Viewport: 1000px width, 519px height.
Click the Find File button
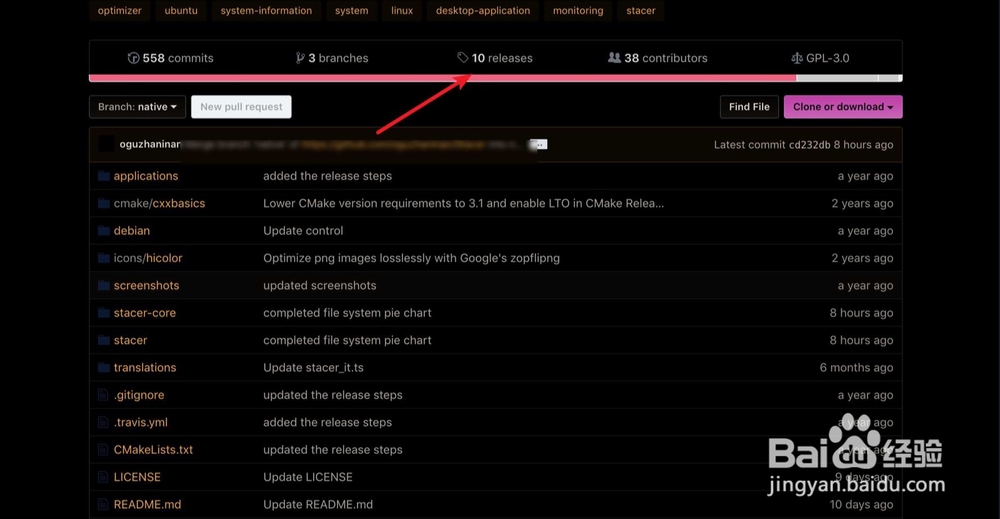pos(749,106)
